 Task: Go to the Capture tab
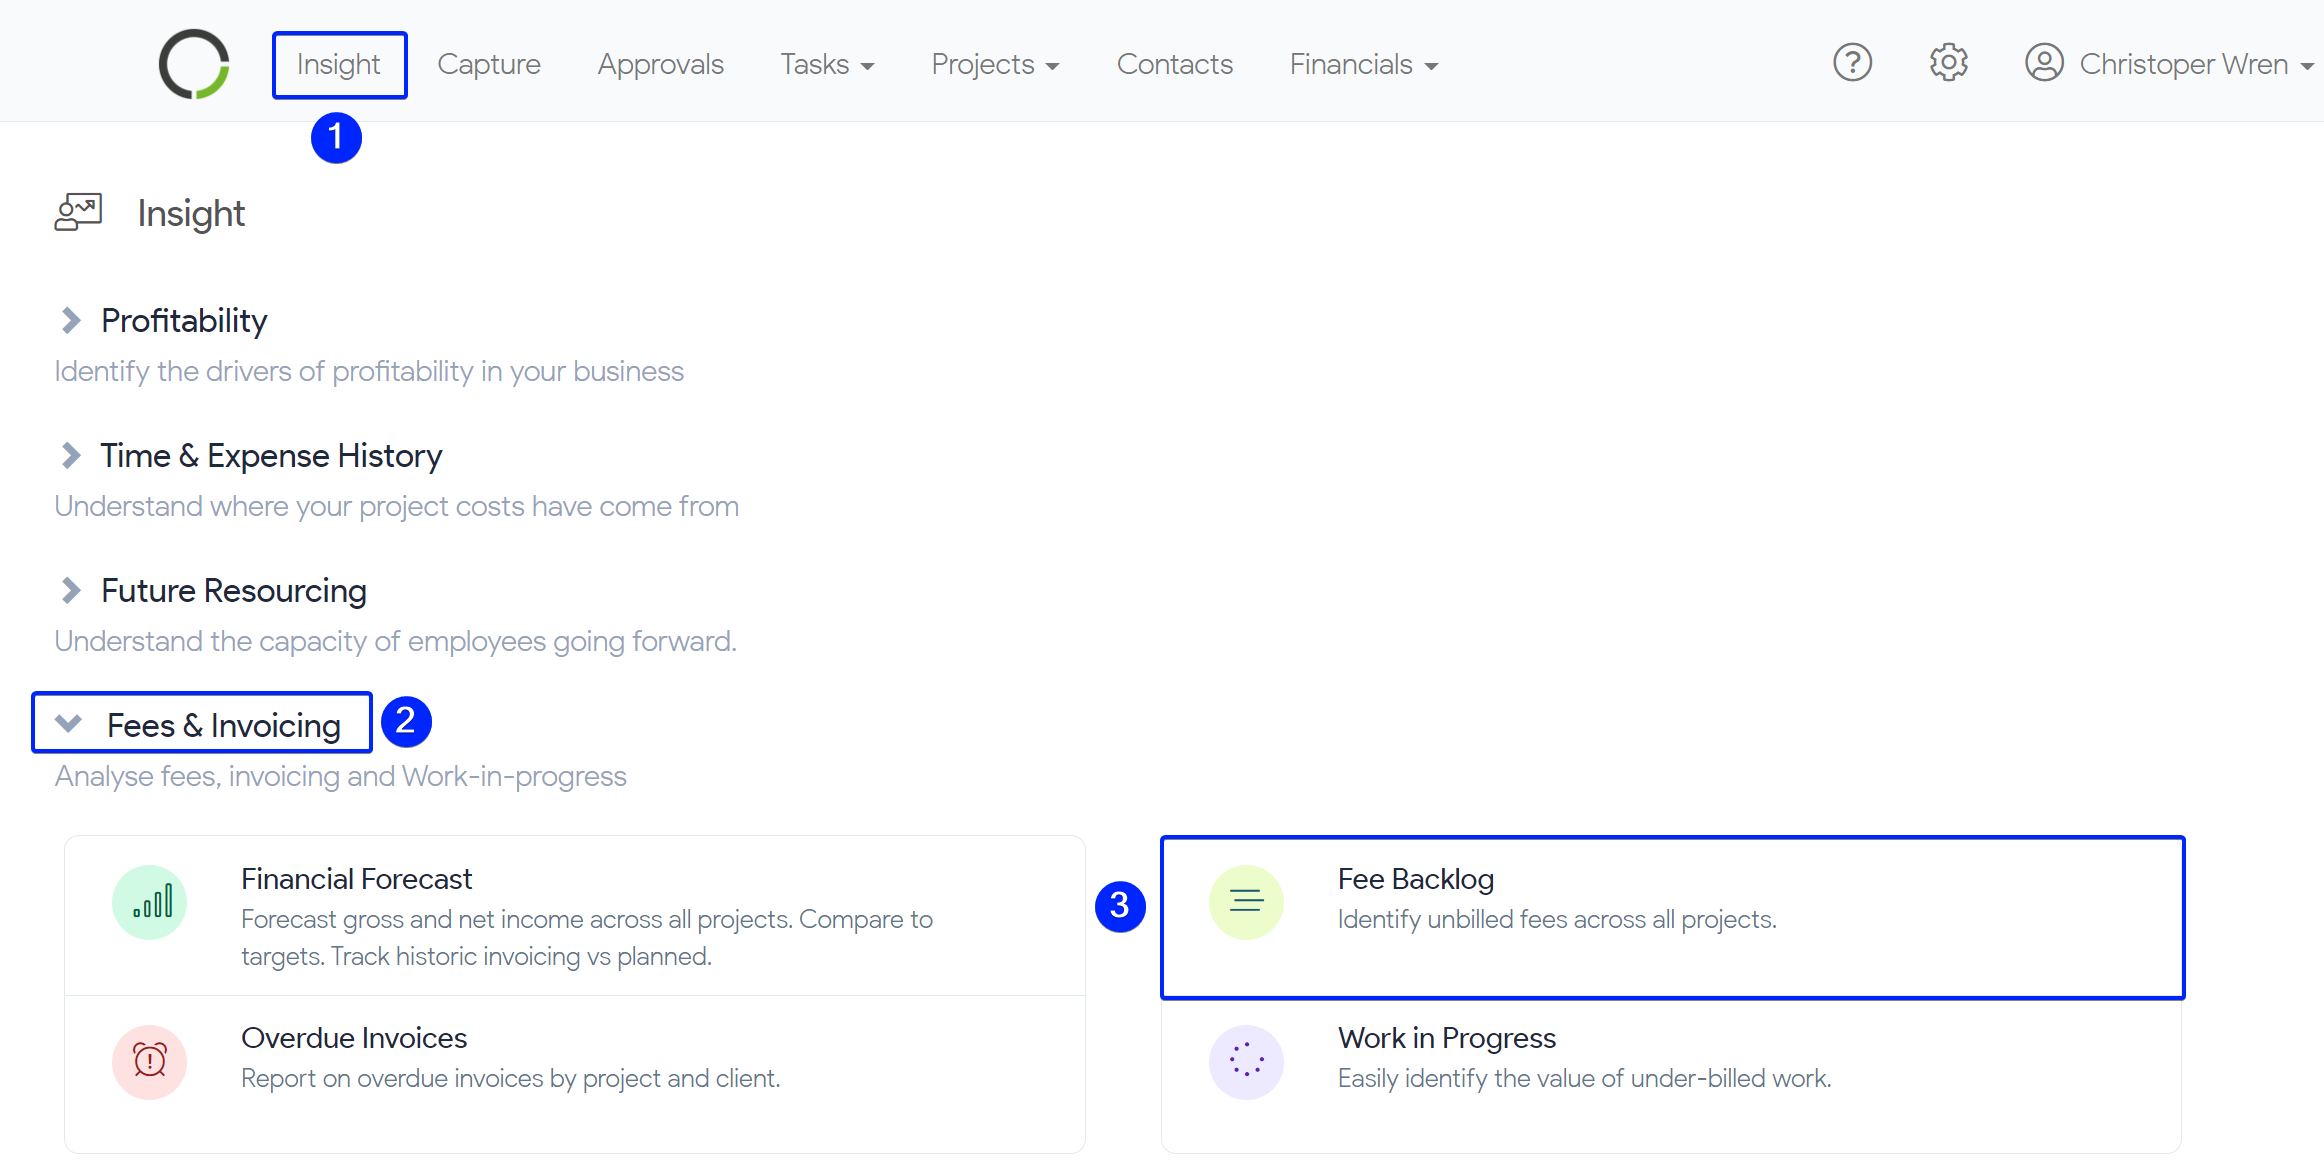(489, 65)
